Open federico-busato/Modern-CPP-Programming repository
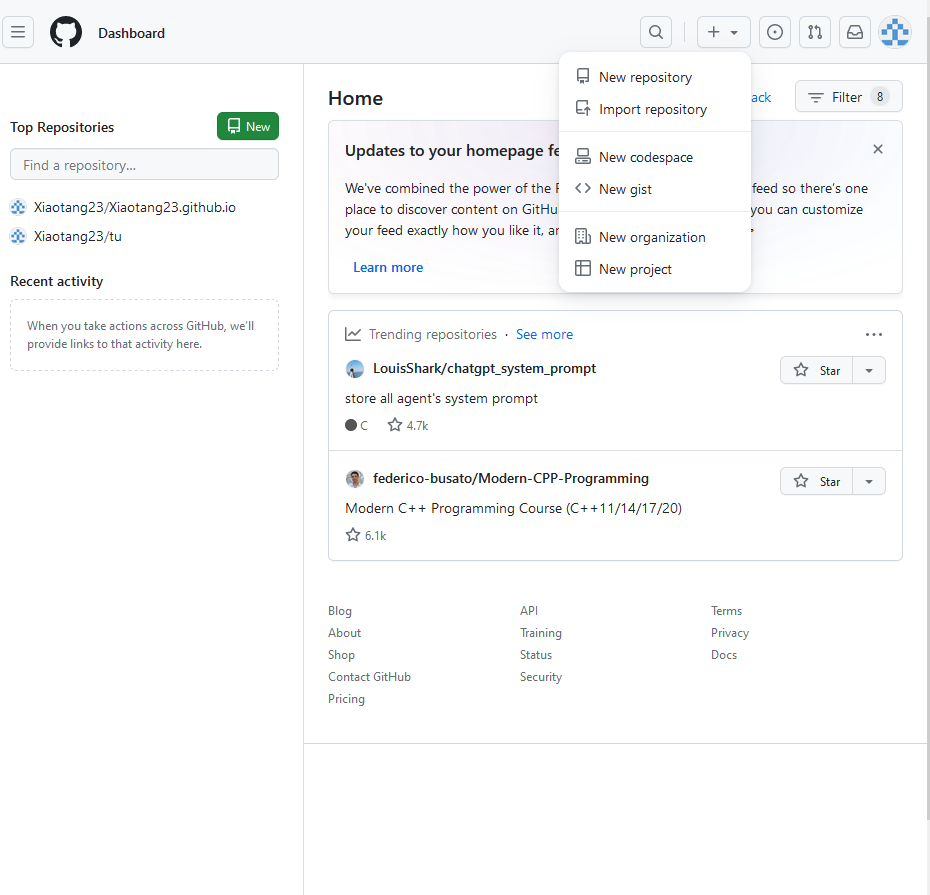This screenshot has width=930, height=895. point(511,478)
